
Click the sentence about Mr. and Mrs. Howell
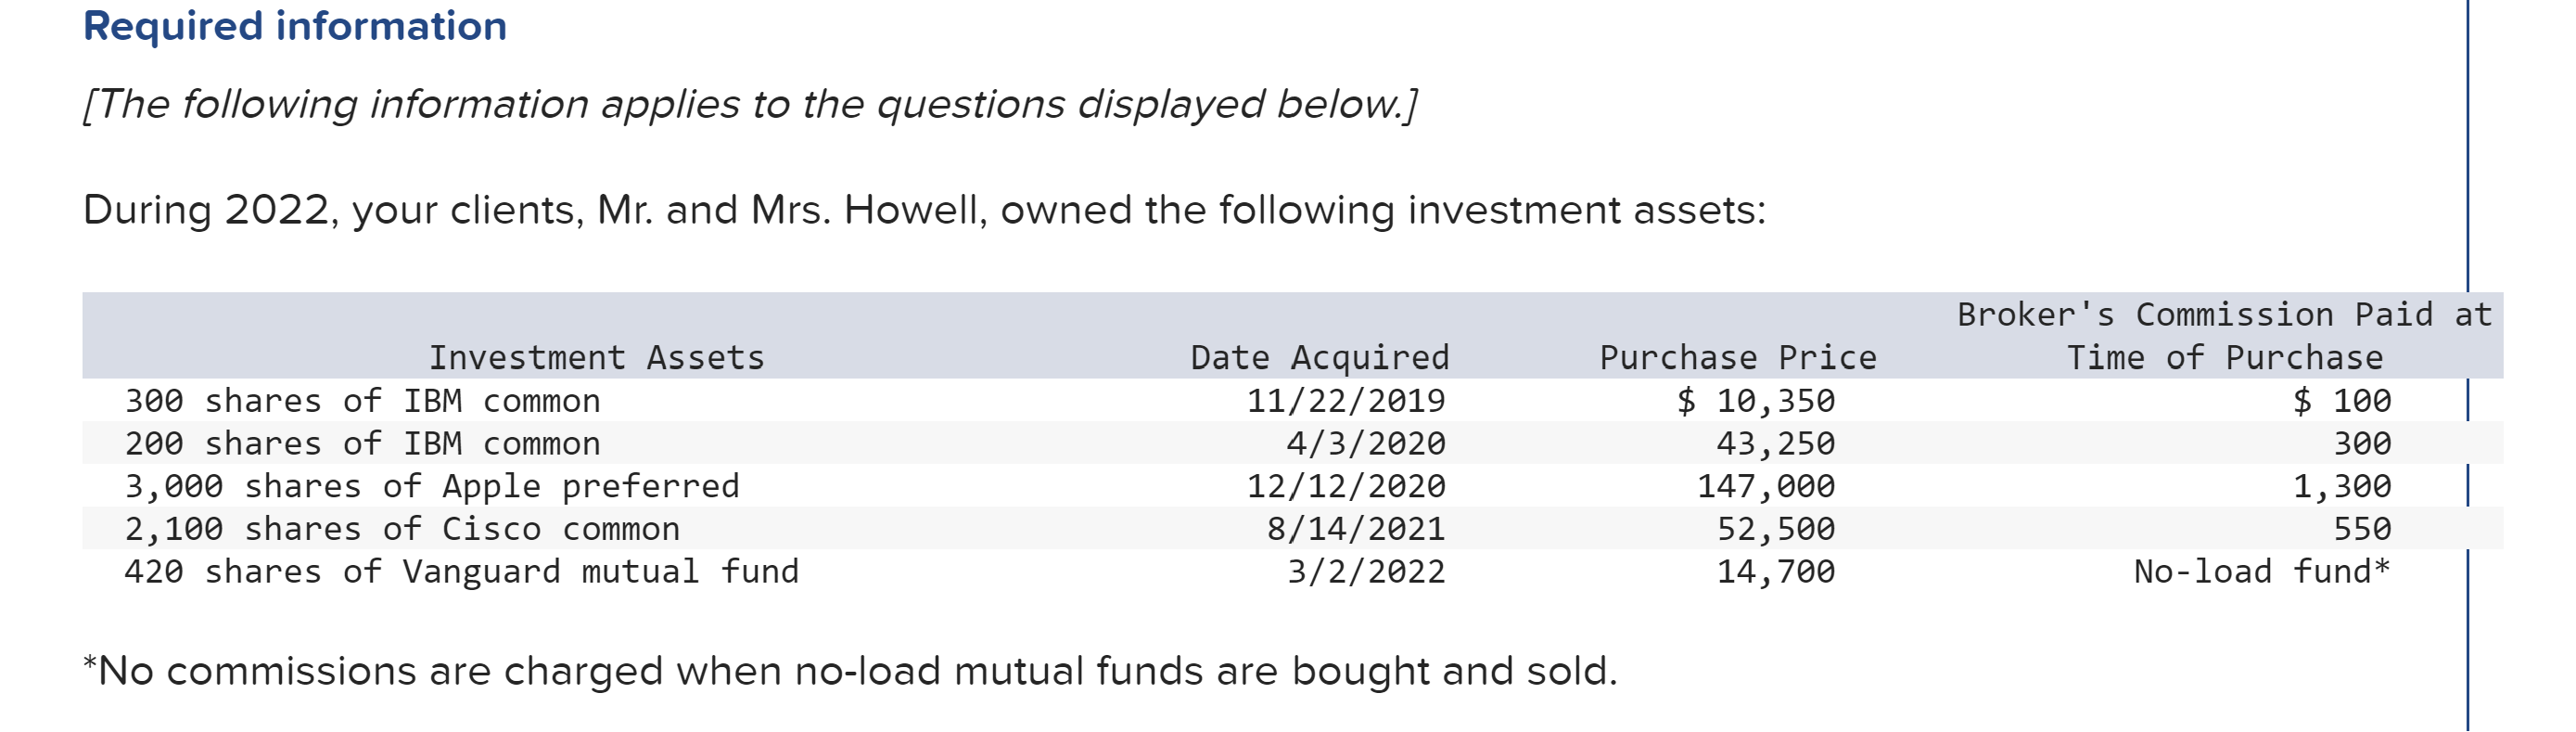point(924,210)
